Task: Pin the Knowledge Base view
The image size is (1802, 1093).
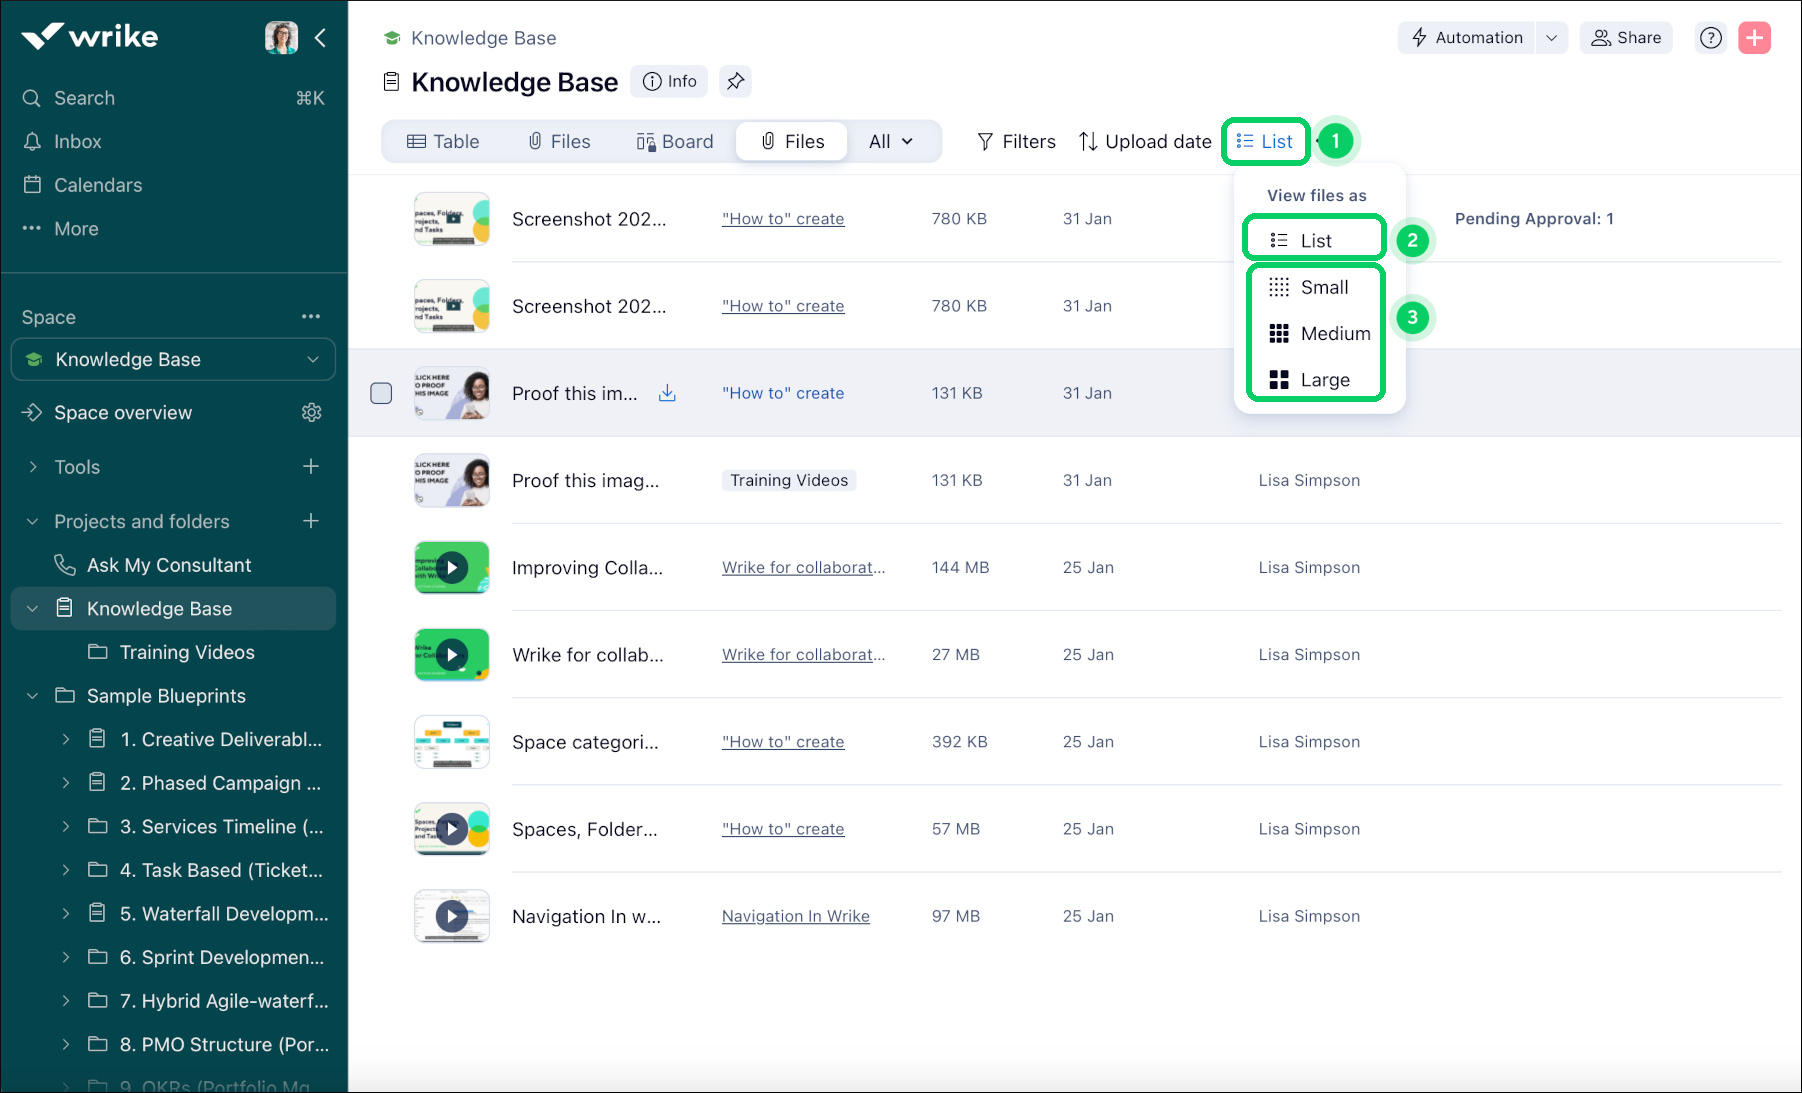Action: [x=735, y=81]
